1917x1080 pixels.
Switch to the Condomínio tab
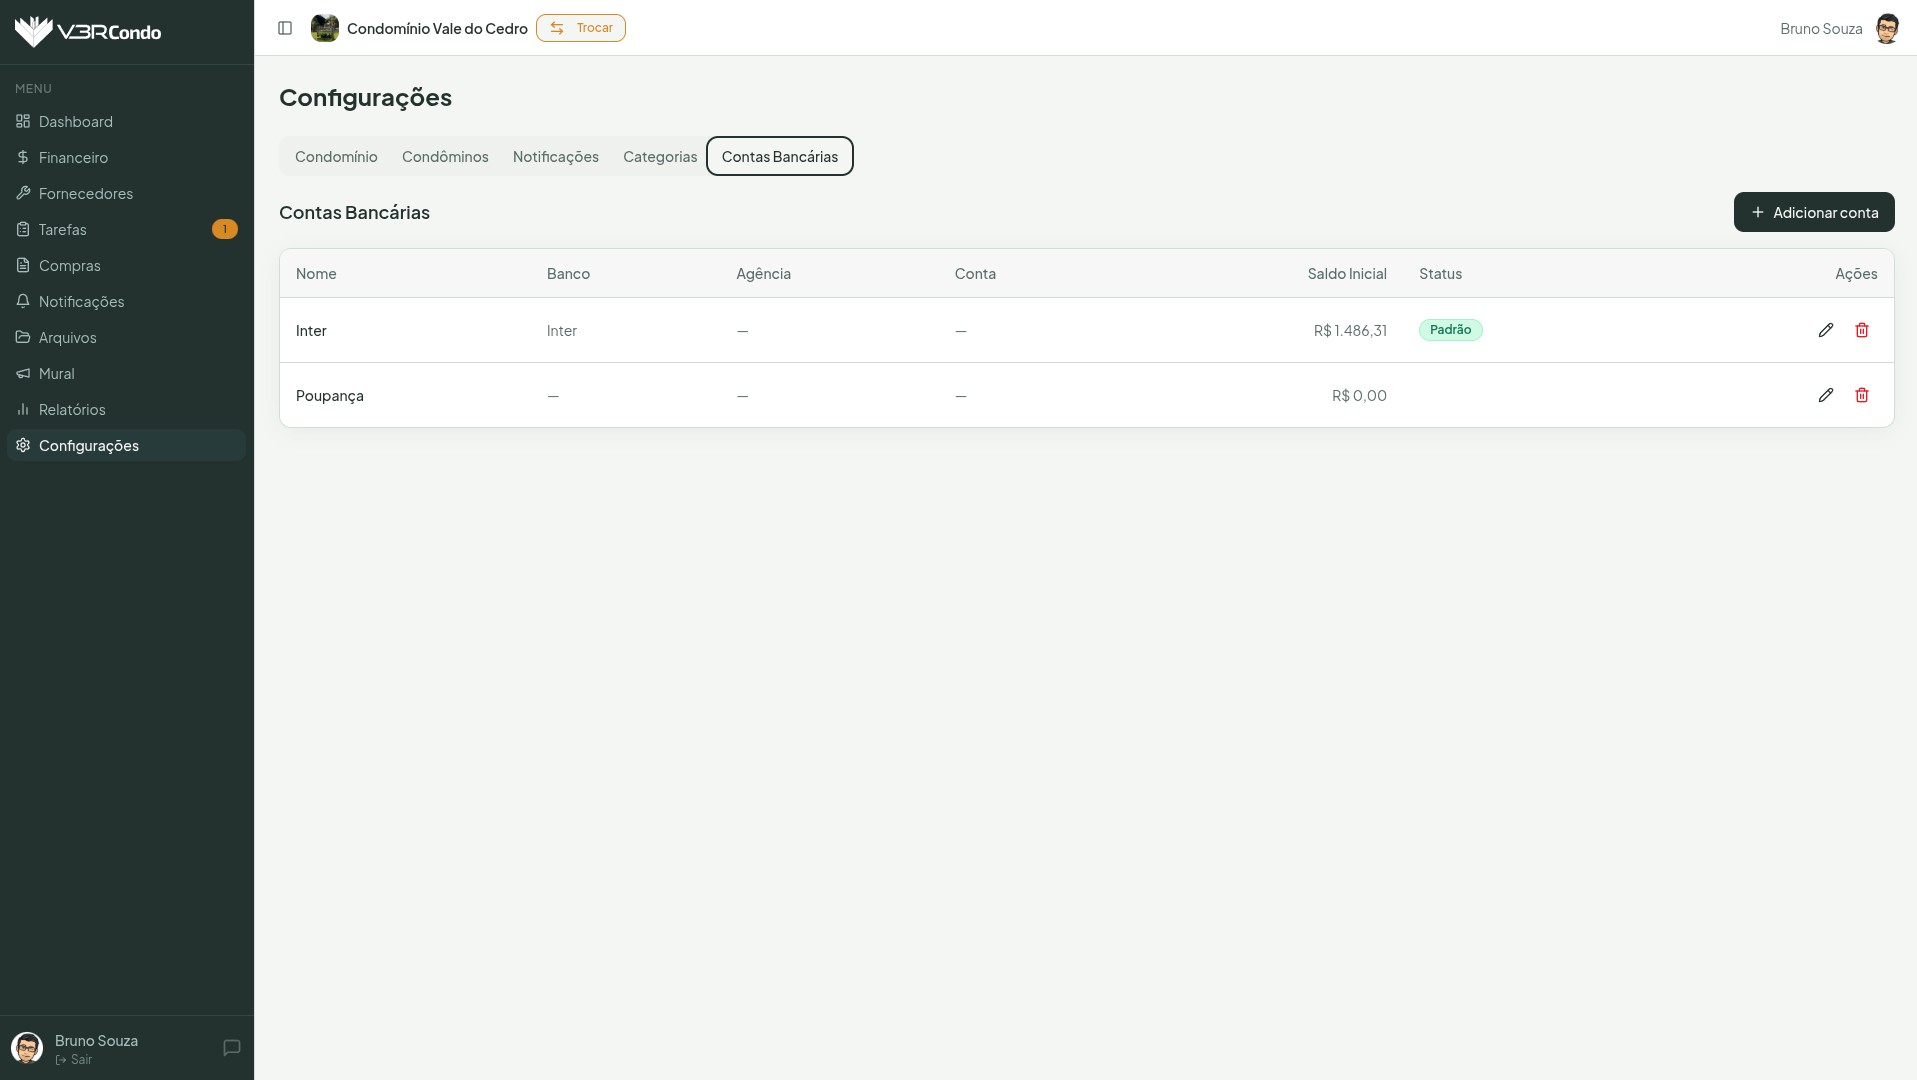336,156
